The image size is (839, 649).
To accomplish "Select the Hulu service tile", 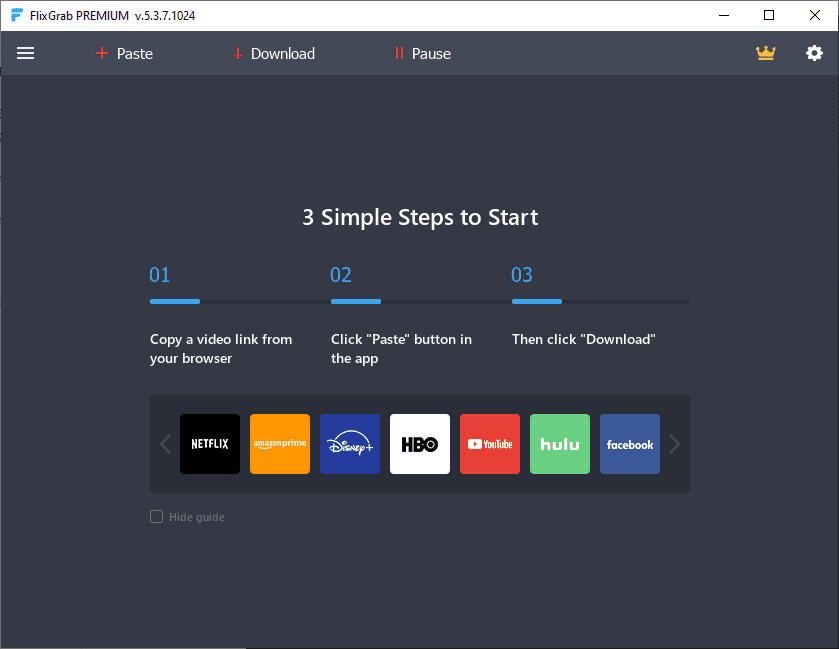I will 560,444.
